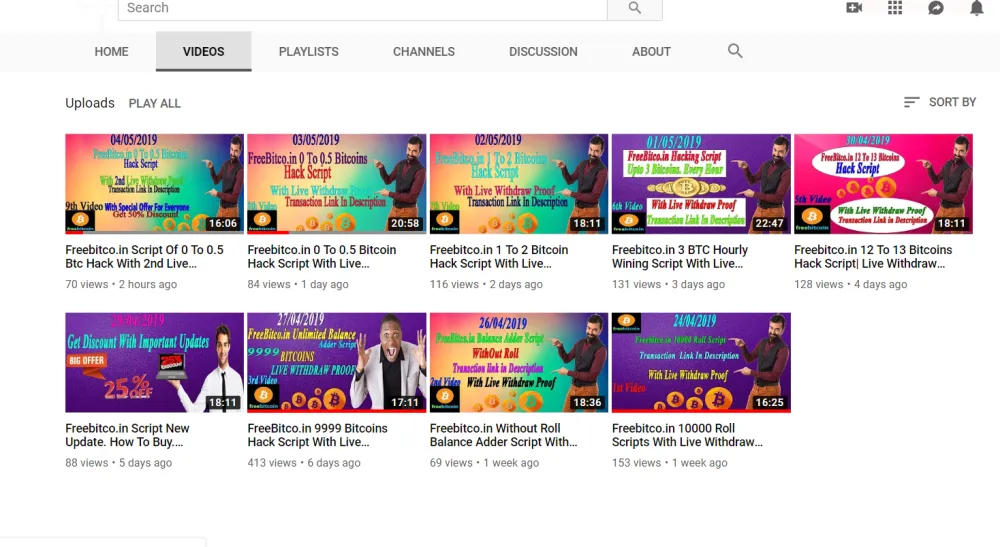
Task: Open the 25% OFF discount thumbnail
Action: point(154,362)
